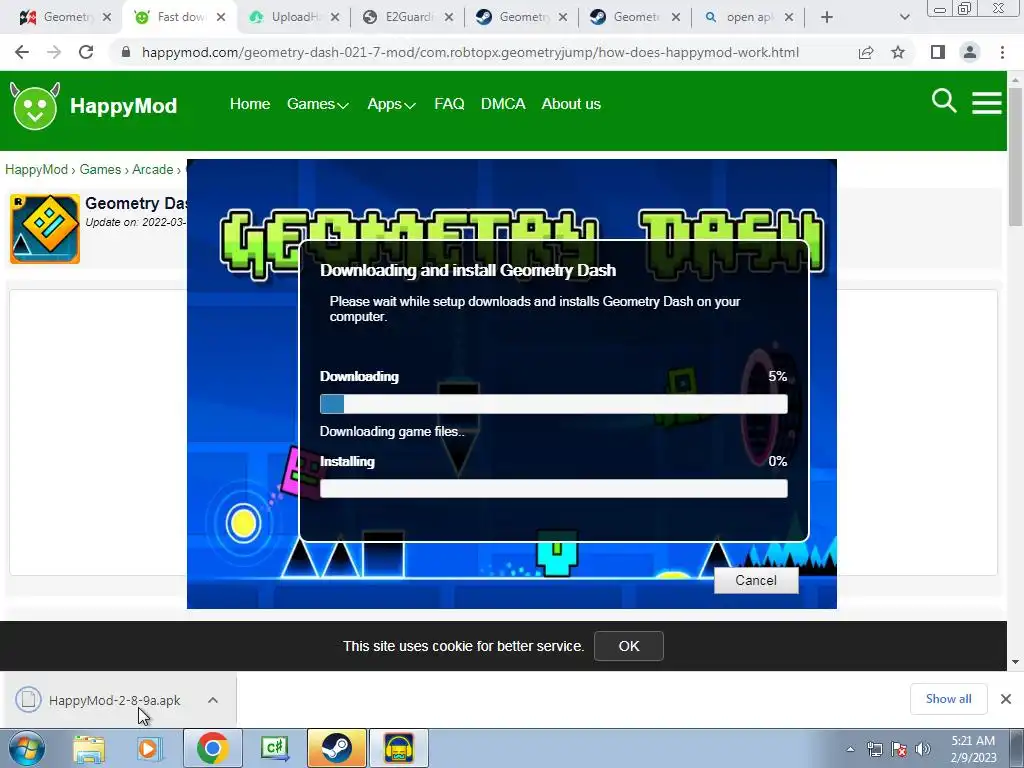Open the site search magnifier icon
The width and height of the screenshot is (1024, 768).
(944, 101)
